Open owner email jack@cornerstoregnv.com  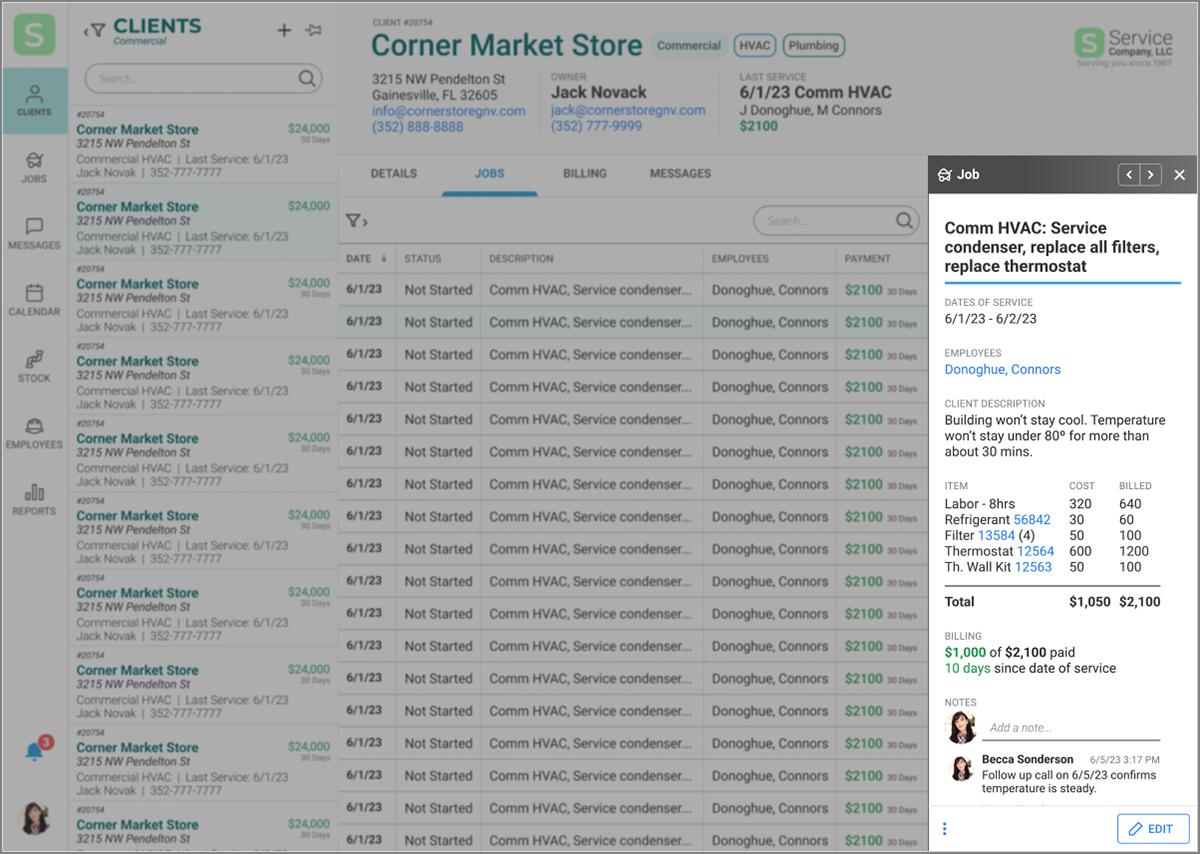628,111
